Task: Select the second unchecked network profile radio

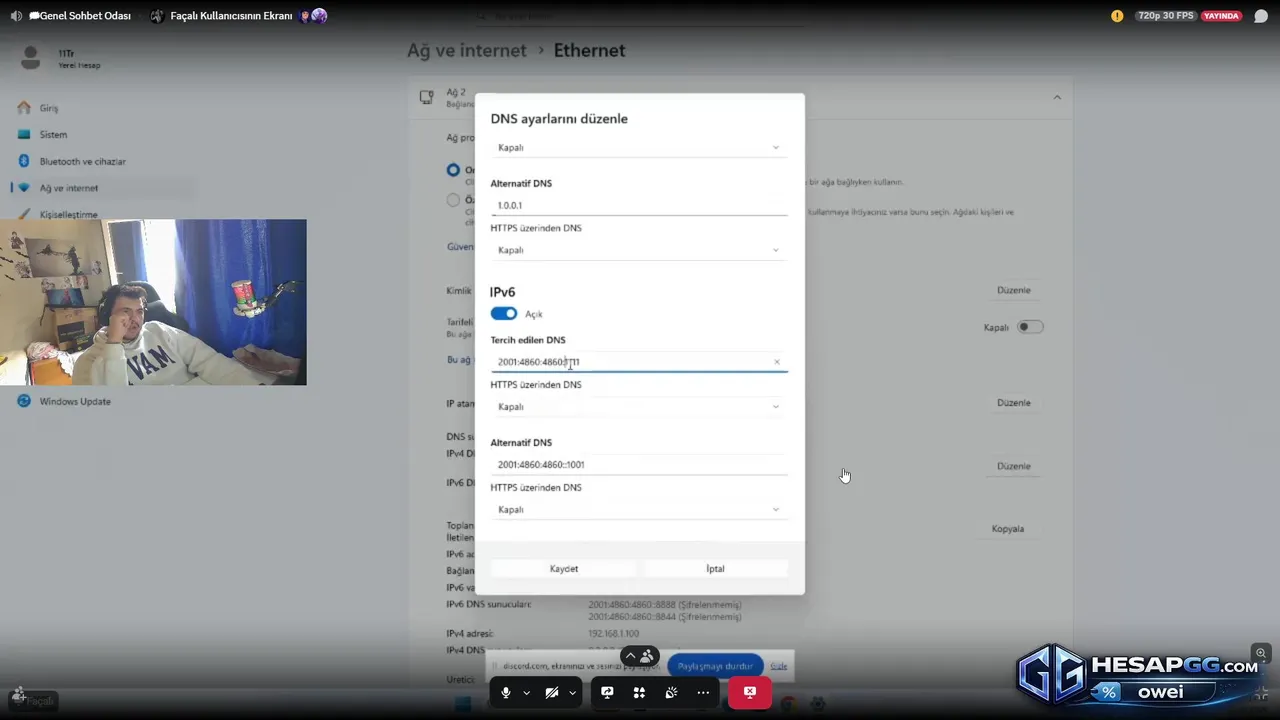Action: click(x=454, y=200)
